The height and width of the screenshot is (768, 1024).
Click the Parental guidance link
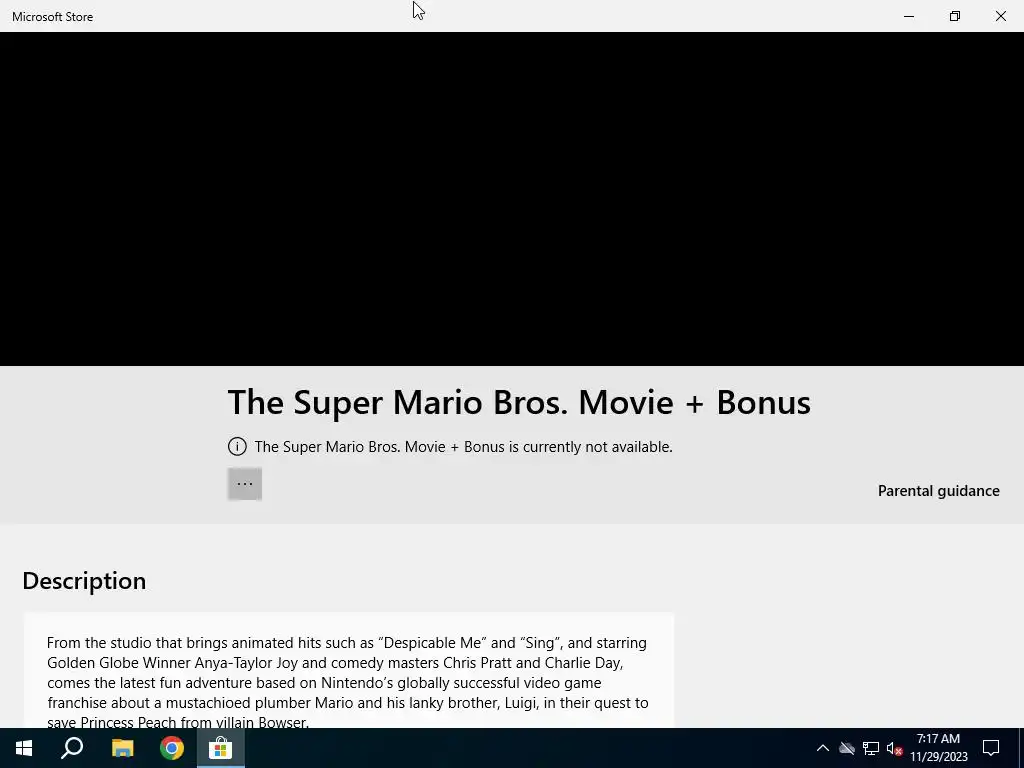pyautogui.click(x=938, y=491)
